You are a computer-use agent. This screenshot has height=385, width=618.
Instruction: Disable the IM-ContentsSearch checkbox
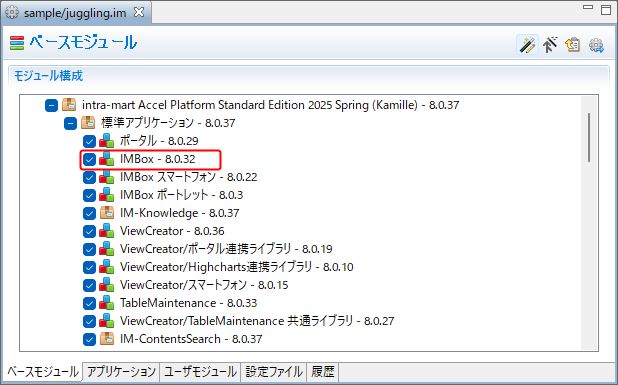[x=89, y=339]
